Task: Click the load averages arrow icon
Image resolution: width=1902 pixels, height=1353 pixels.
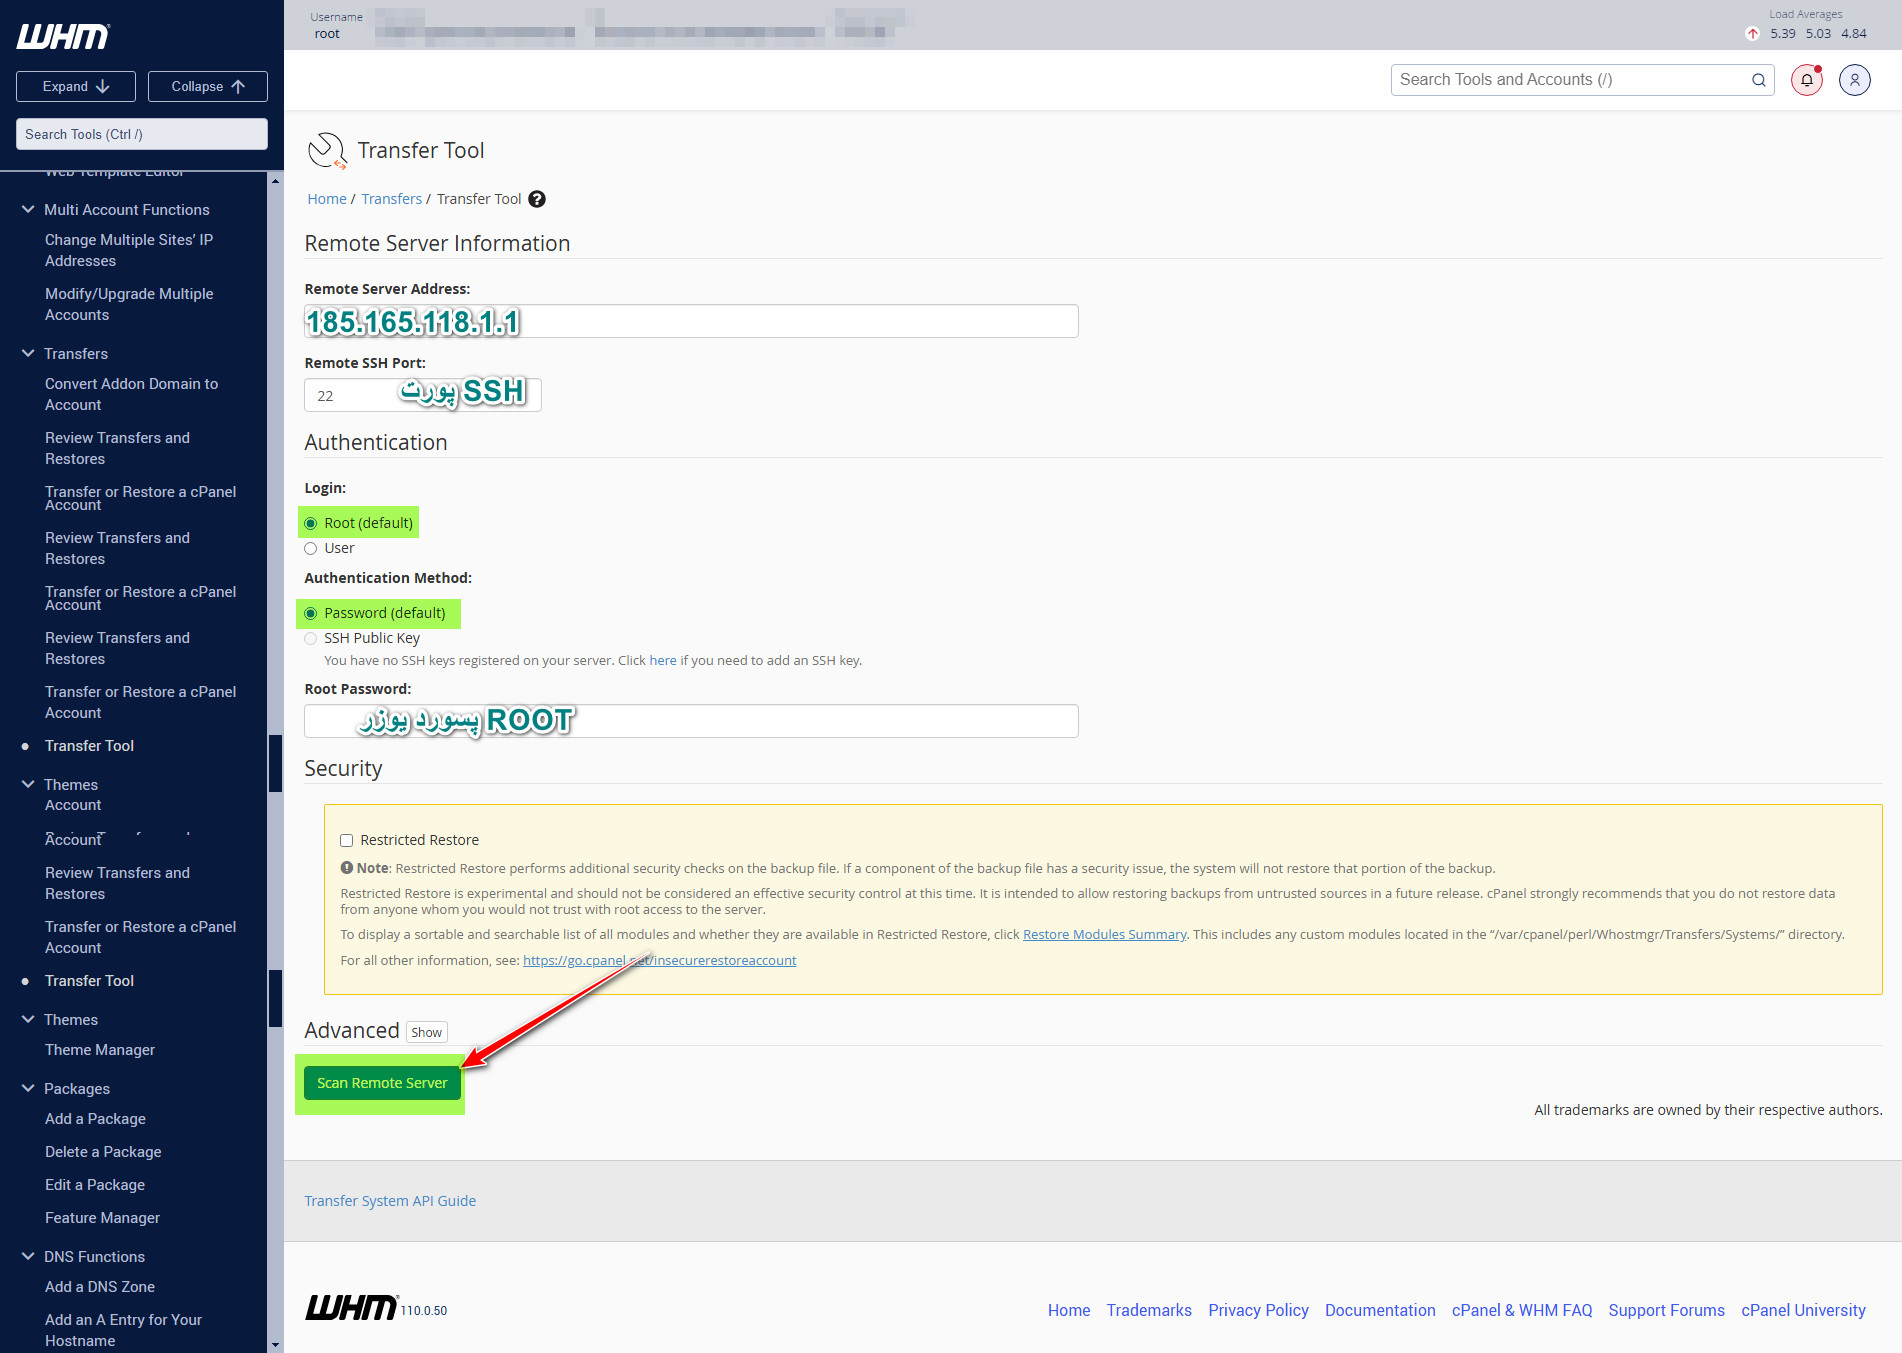Action: [1752, 34]
